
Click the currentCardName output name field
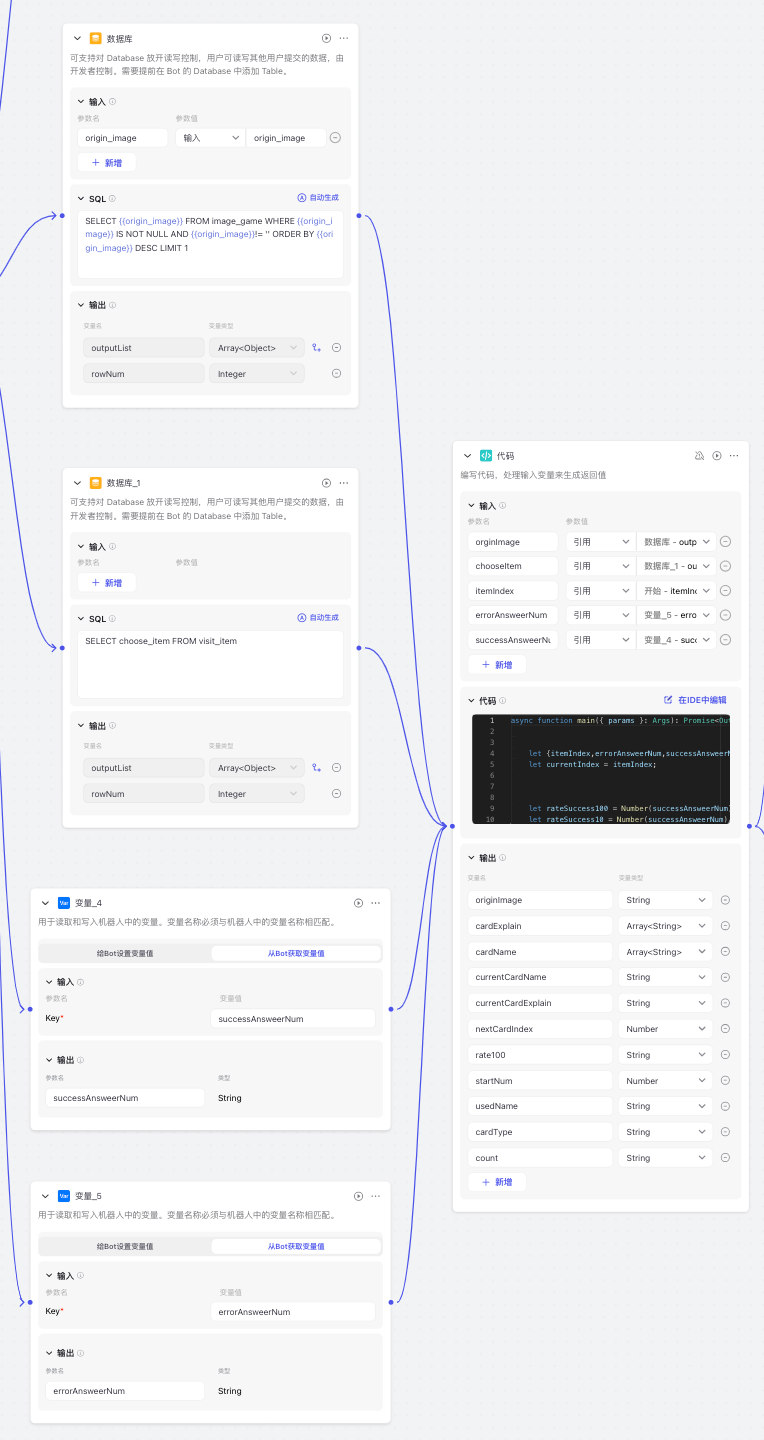coord(540,977)
